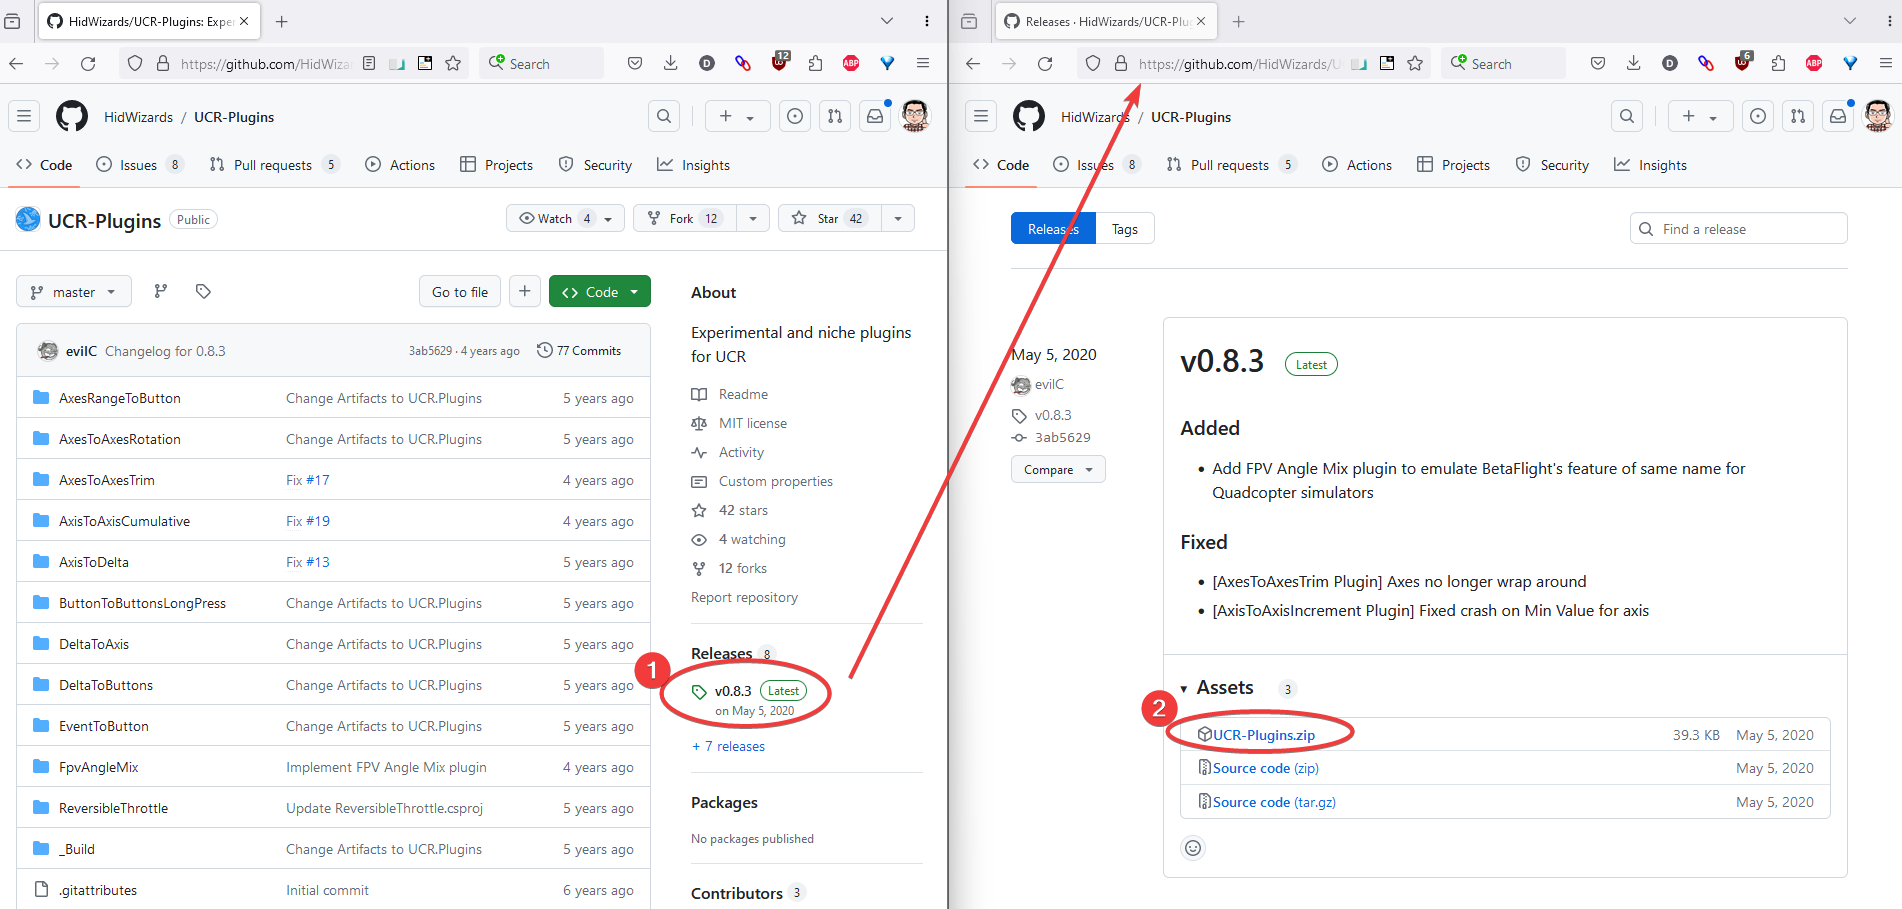Open HidWizards owner link in left window
Screen dimensions: 1902x909
138,117
